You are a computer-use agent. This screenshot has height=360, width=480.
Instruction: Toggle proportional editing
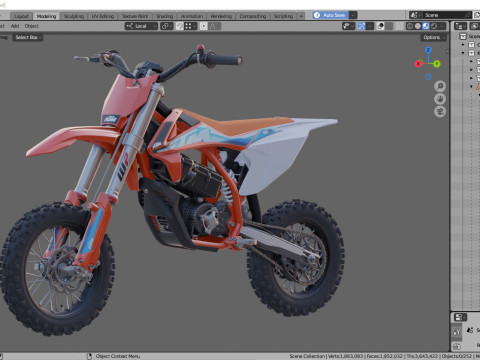coord(203,26)
